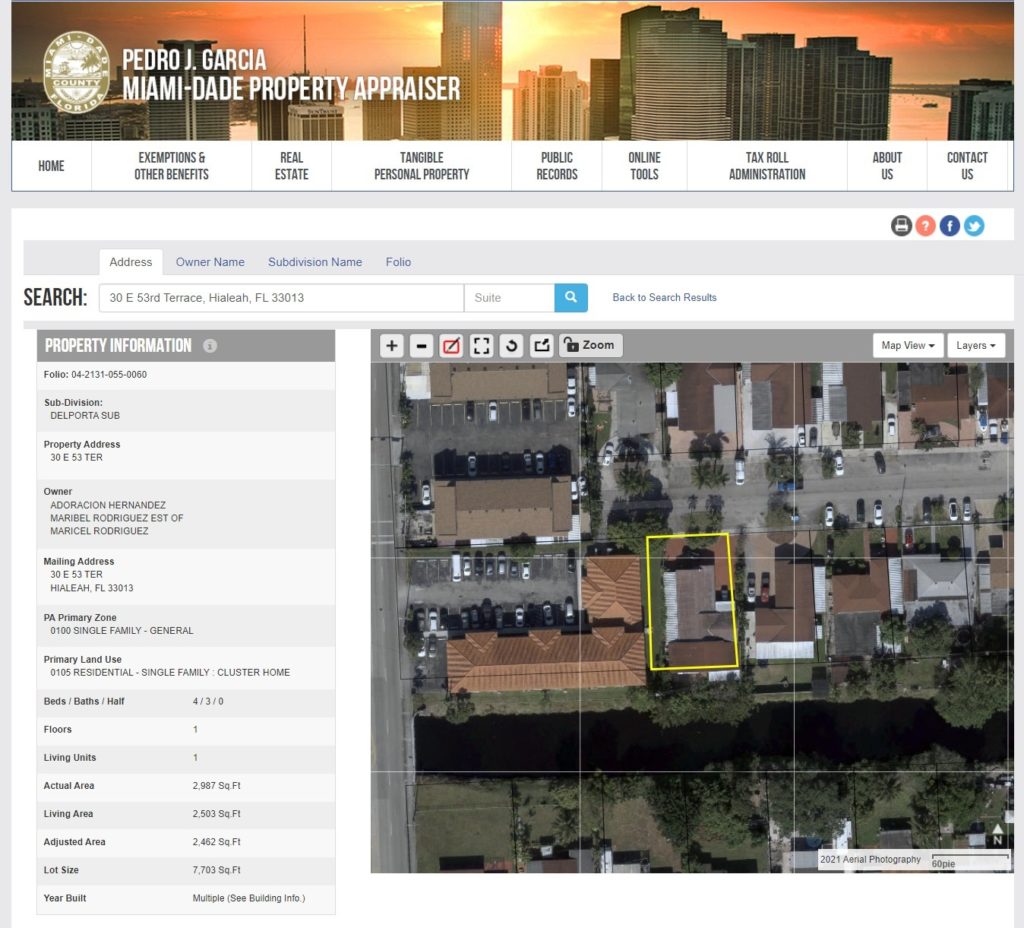Click the Property Information info icon

(x=210, y=346)
